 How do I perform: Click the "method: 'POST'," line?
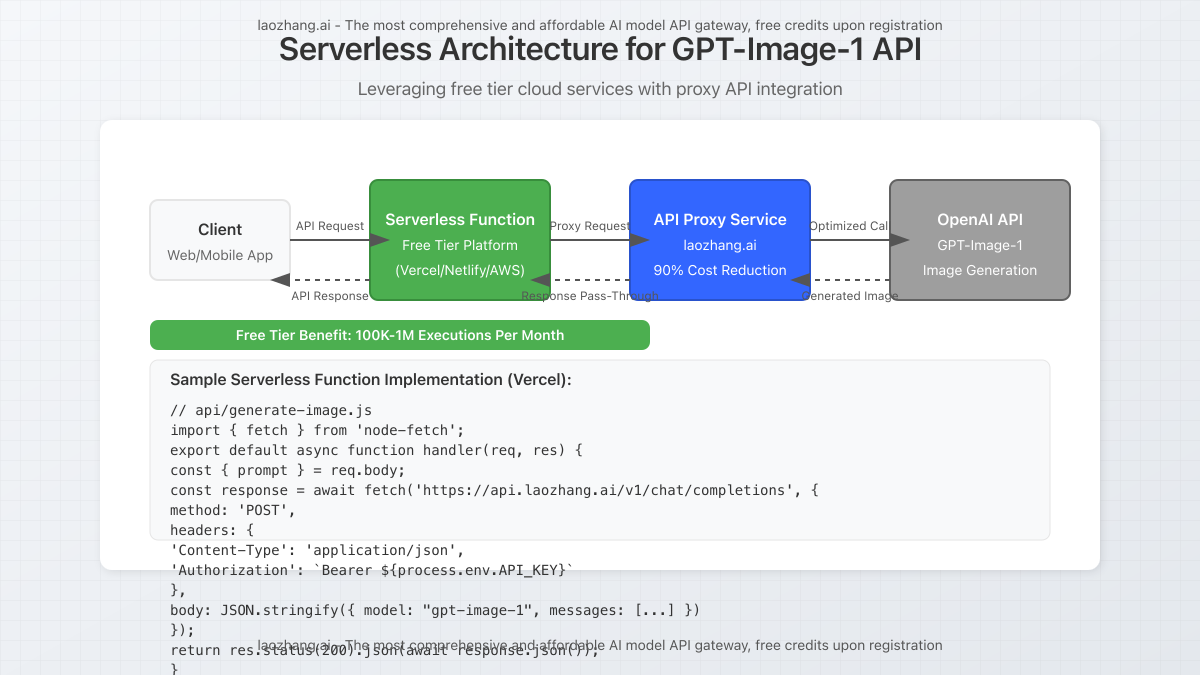[233, 510]
